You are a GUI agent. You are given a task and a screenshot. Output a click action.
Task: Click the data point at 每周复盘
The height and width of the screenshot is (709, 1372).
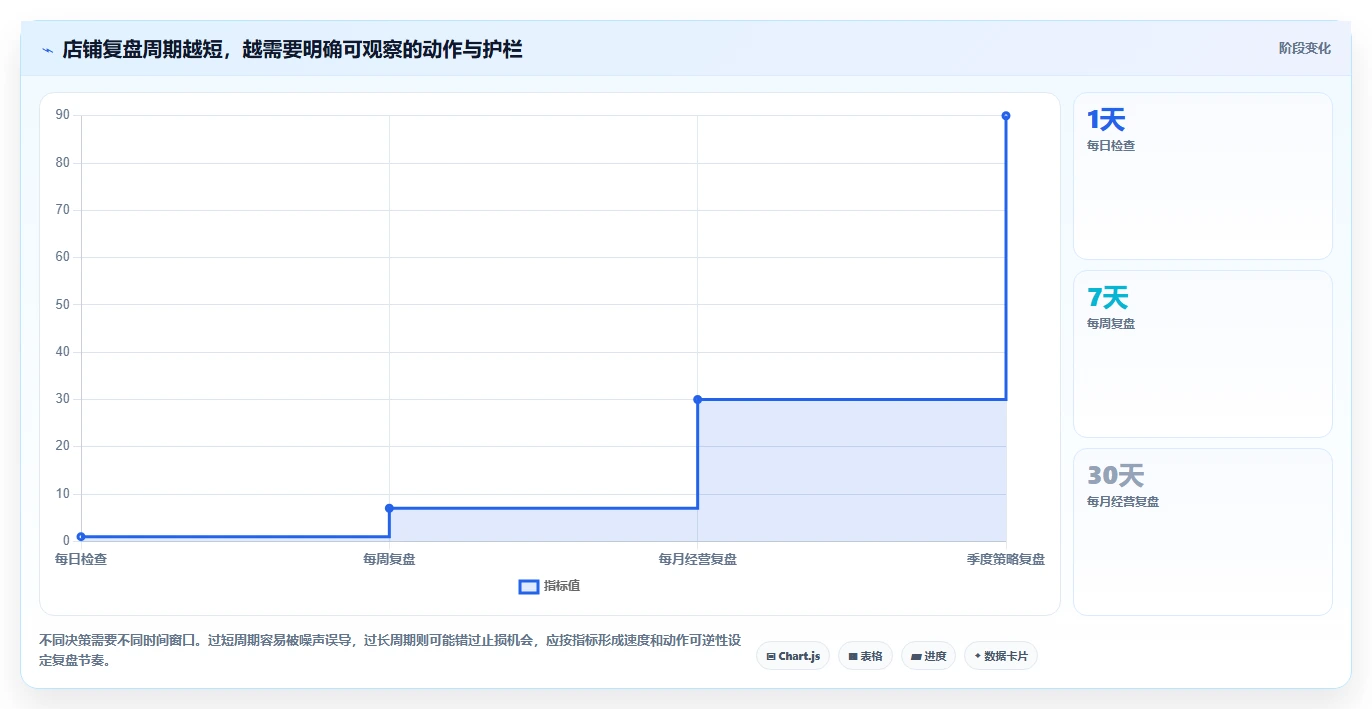389,508
